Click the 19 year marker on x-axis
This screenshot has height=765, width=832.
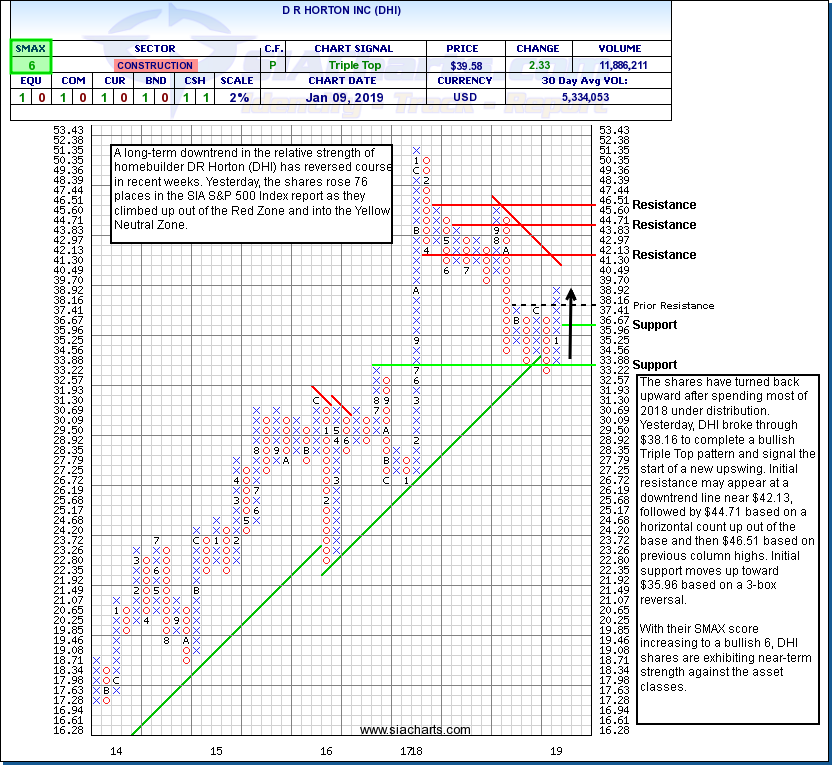556,749
